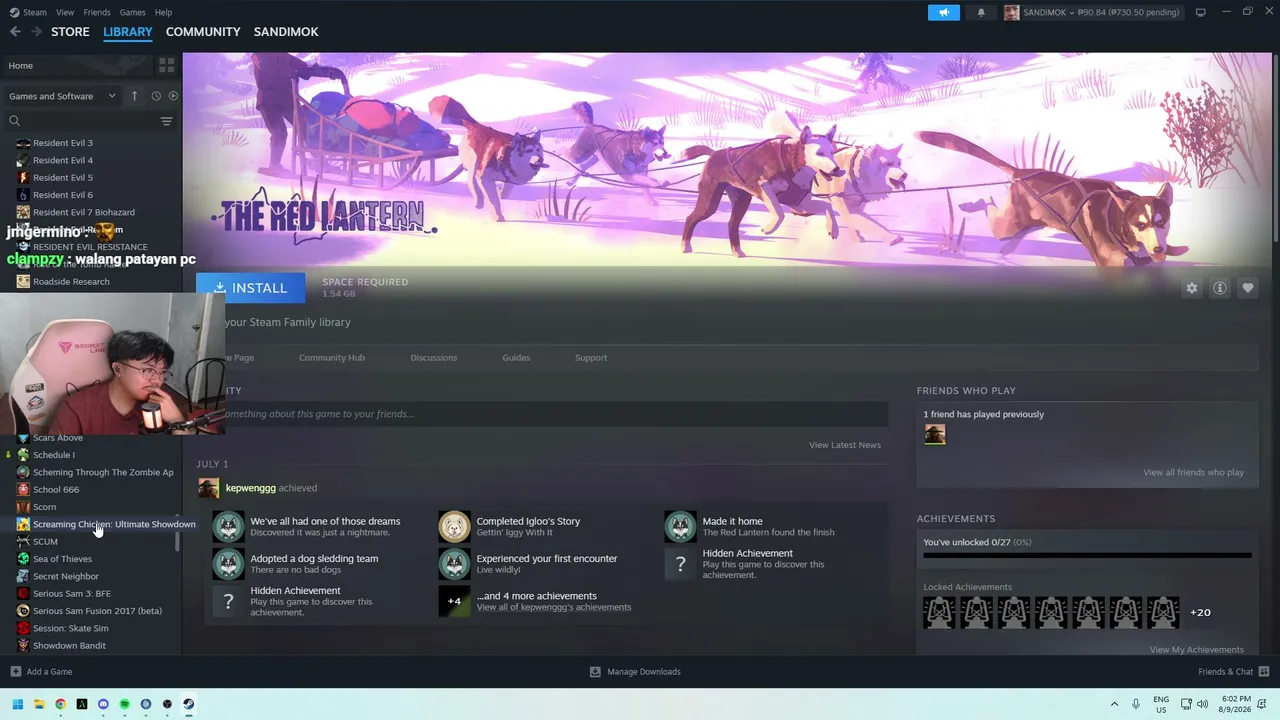Install The Red Lantern
The image size is (1280, 720).
tap(250, 288)
